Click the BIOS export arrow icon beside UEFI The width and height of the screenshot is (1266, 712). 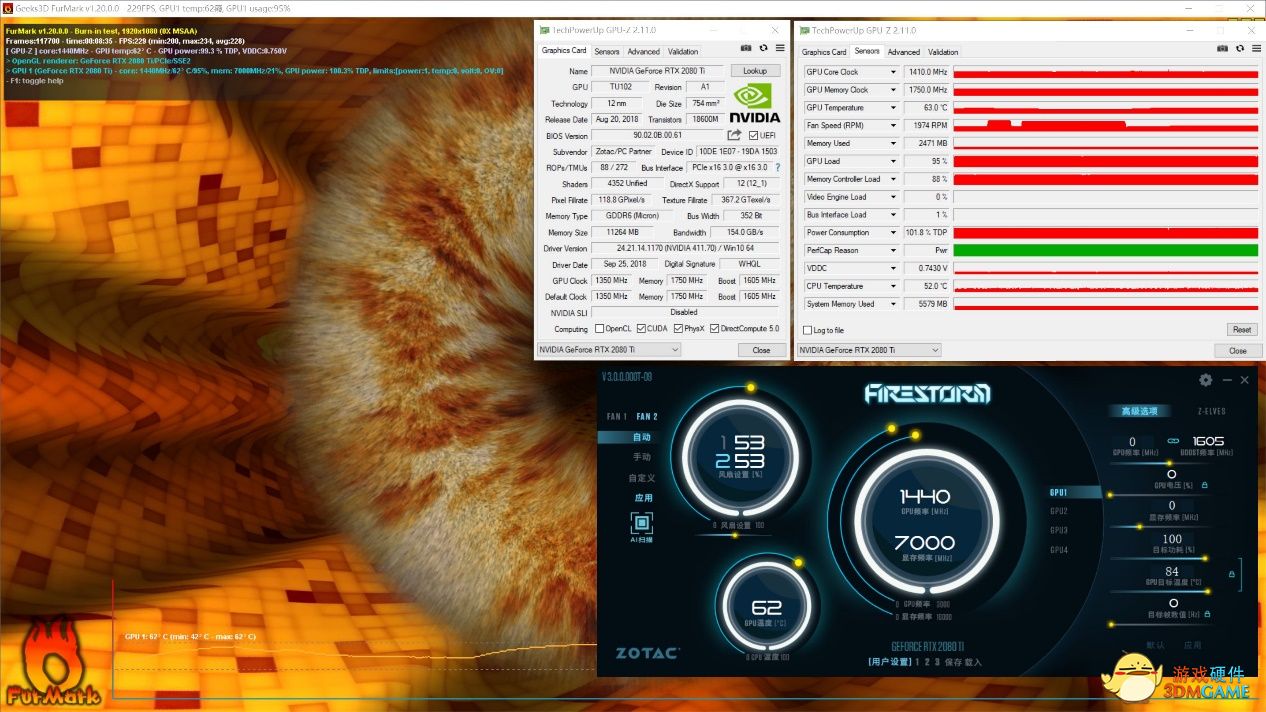[734, 135]
